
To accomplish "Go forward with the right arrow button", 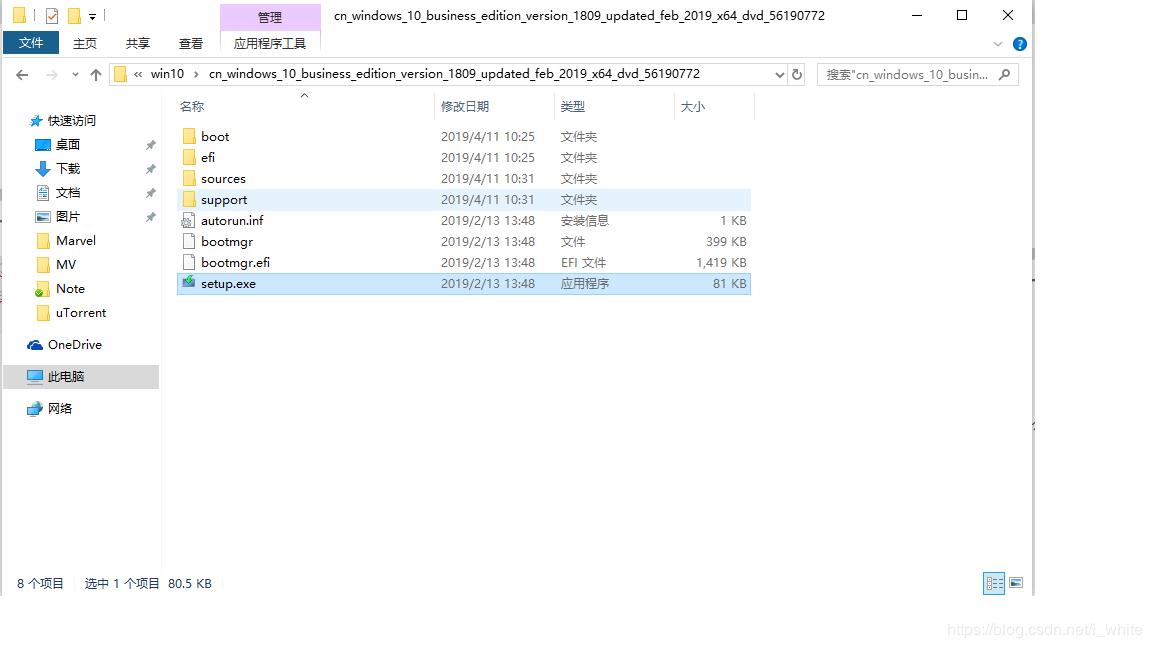I will click(x=51, y=74).
